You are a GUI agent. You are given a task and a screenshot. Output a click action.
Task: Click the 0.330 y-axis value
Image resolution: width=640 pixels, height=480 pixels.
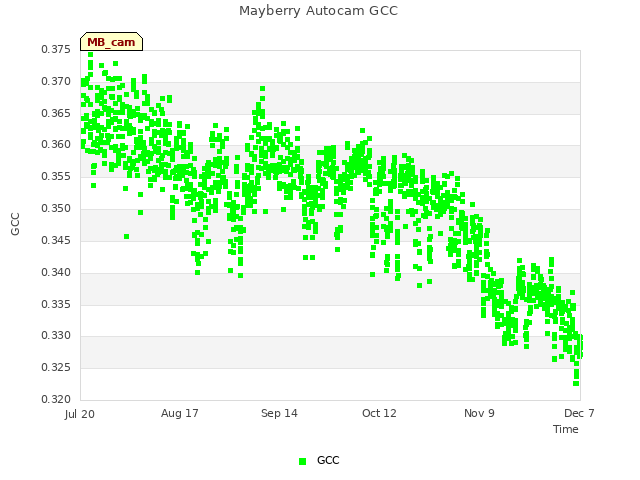(x=56, y=336)
